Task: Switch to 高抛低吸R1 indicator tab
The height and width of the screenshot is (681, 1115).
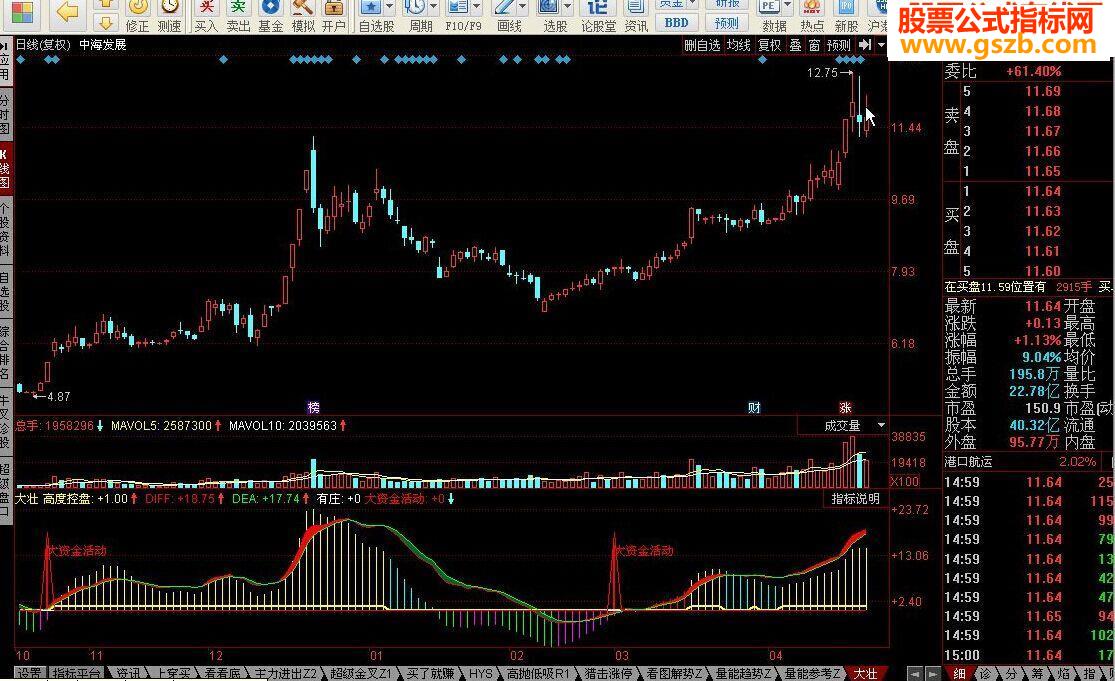Action: [538, 673]
